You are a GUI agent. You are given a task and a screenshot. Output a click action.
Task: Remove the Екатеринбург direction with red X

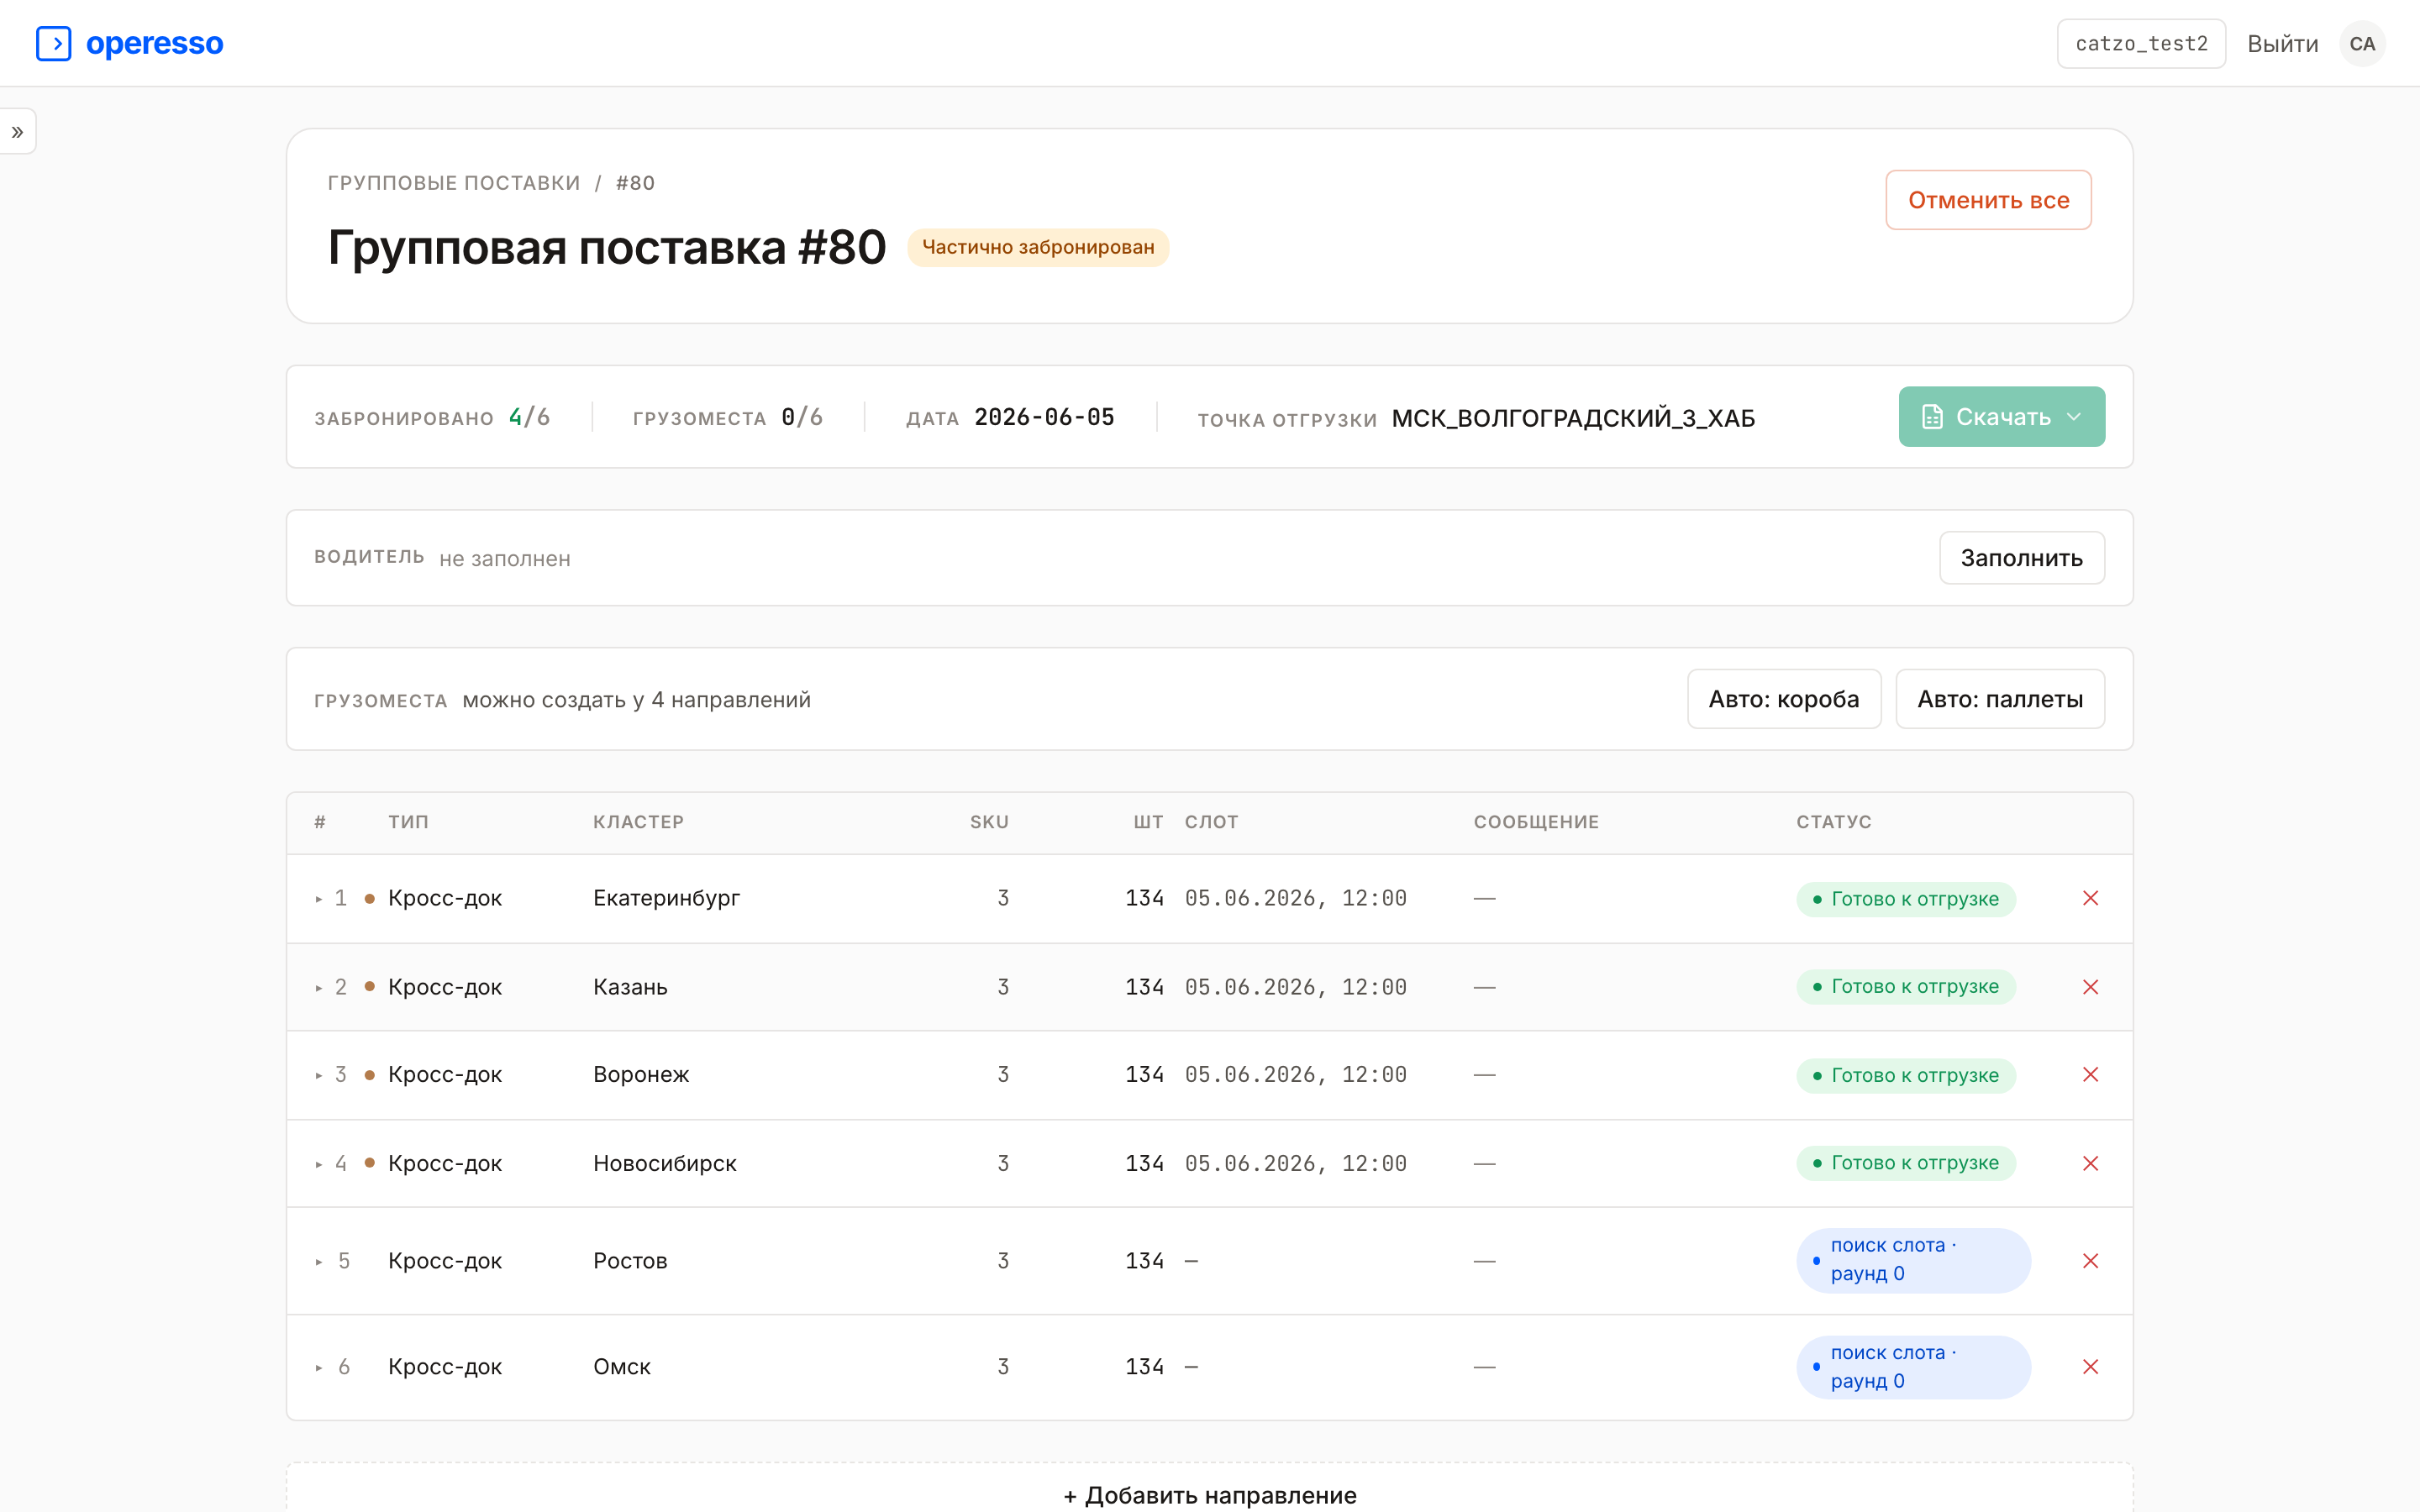click(2090, 898)
